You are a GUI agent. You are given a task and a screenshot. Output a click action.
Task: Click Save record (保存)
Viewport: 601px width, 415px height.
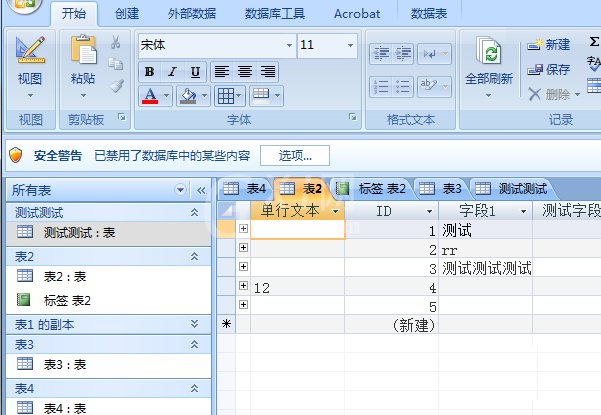click(548, 70)
